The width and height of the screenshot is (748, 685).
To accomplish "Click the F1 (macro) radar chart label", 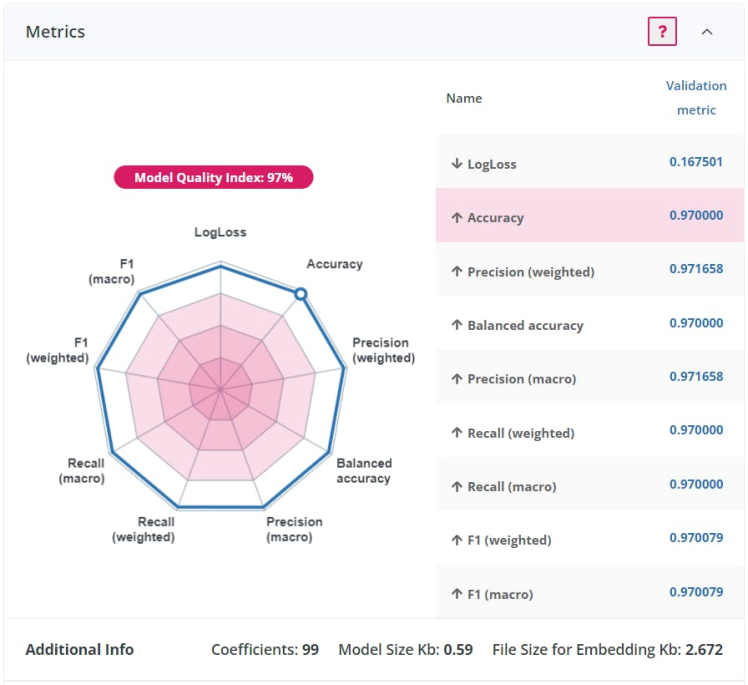I will pos(111,272).
